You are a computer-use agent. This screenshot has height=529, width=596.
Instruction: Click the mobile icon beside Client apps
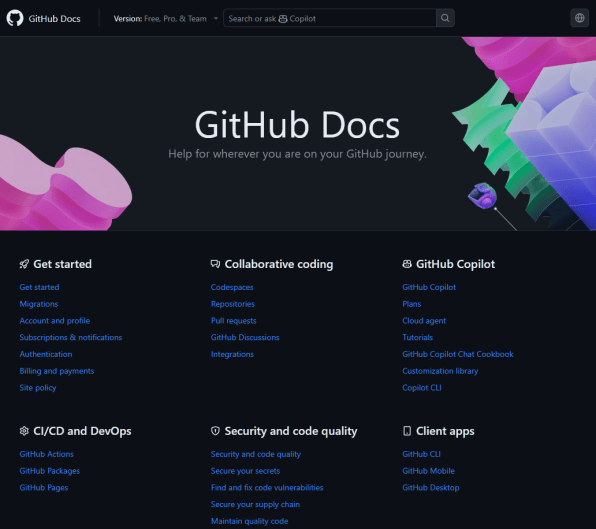[x=407, y=431]
